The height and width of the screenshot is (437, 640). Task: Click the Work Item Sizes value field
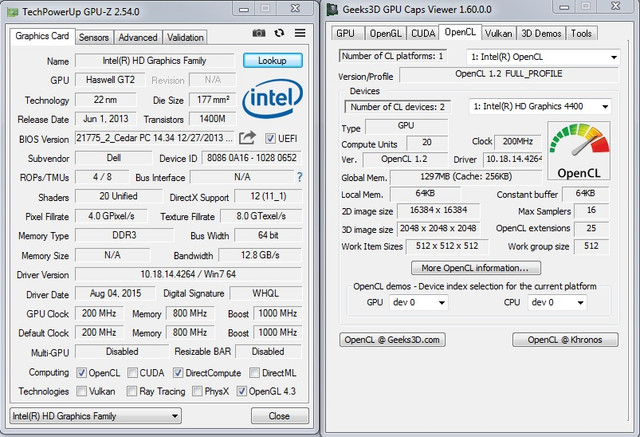pyautogui.click(x=447, y=246)
